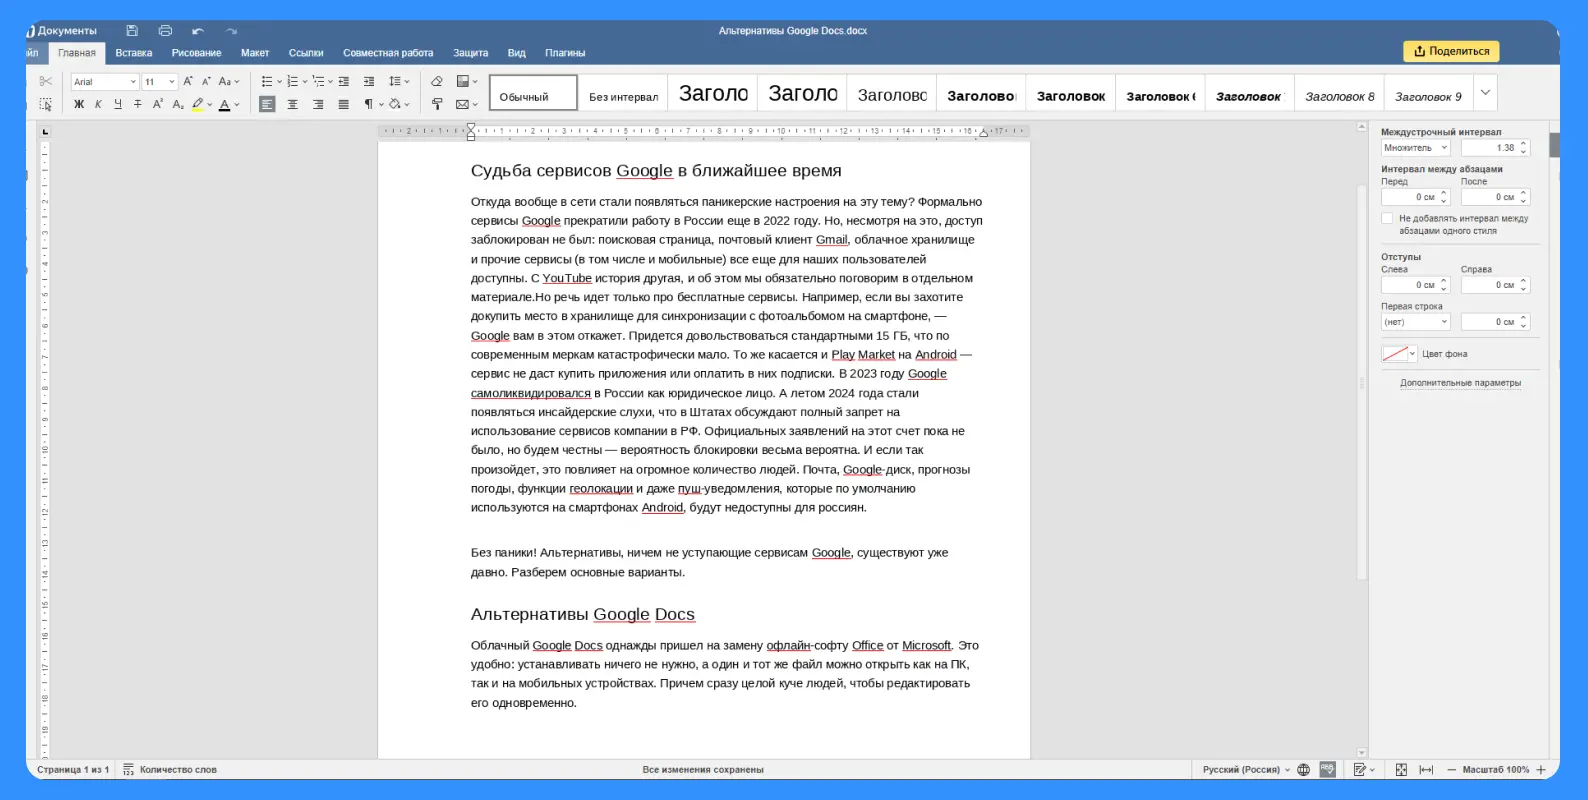Open the change case (Aa) dropdown

(229, 81)
